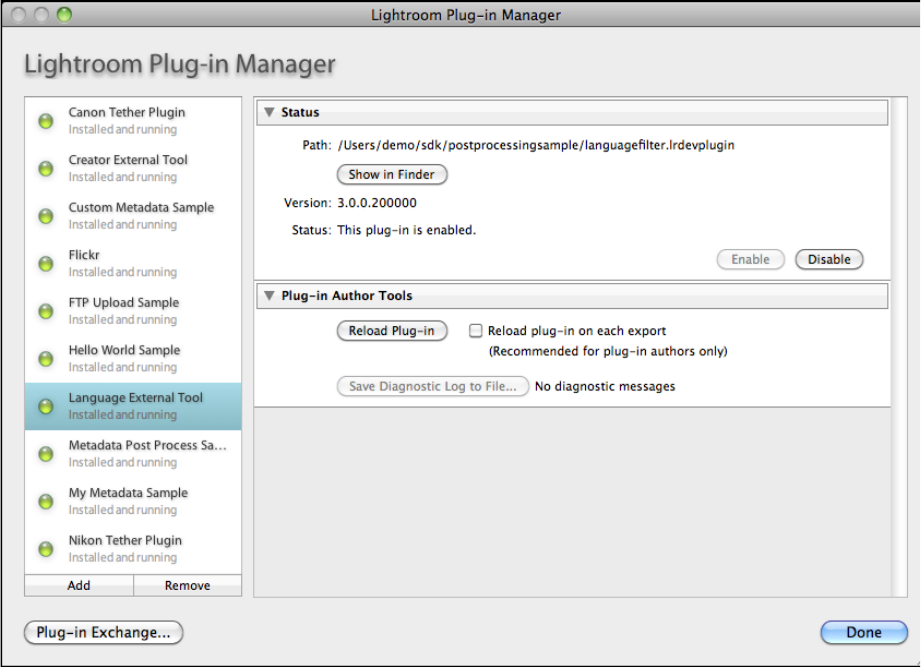Click green status icon for Creator External Tool
Screen dimensions: 921x667
(x=46, y=169)
